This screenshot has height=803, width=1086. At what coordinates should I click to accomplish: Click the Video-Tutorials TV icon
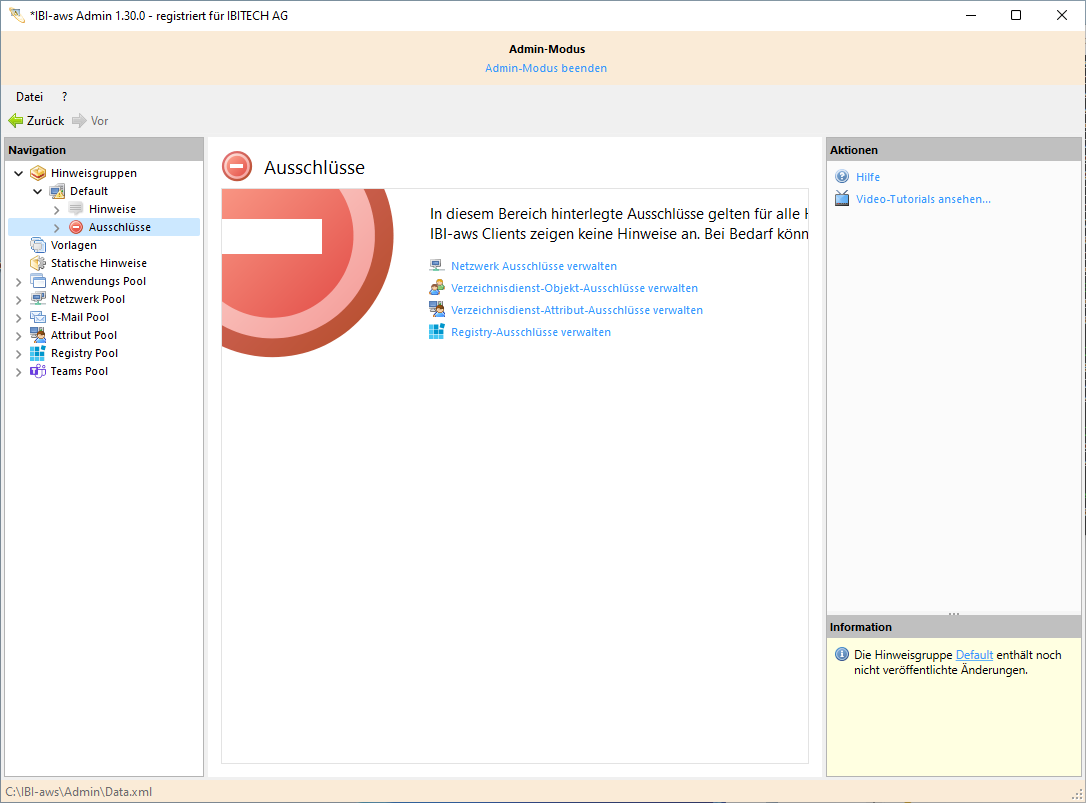coord(842,199)
